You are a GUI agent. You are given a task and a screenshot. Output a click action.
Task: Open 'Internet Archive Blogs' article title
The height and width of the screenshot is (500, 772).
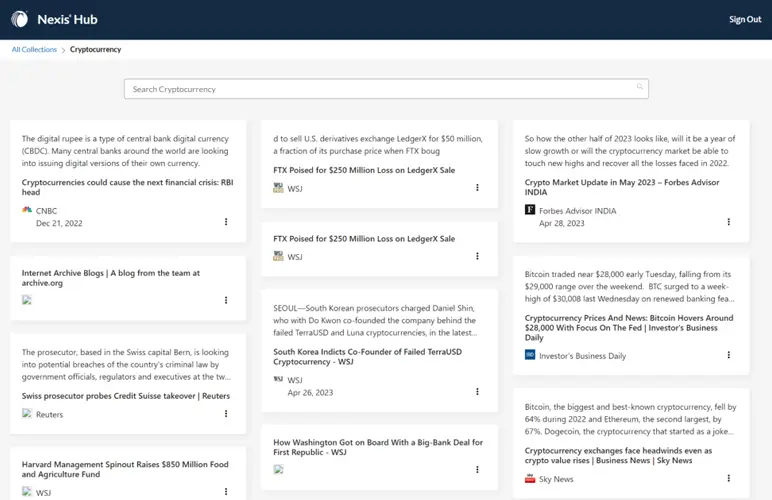pos(111,278)
